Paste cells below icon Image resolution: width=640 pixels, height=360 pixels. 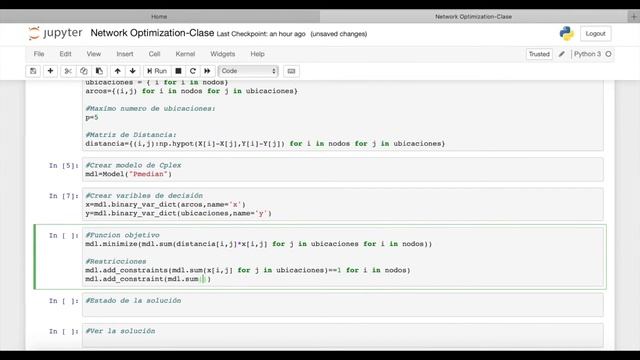click(x=99, y=71)
